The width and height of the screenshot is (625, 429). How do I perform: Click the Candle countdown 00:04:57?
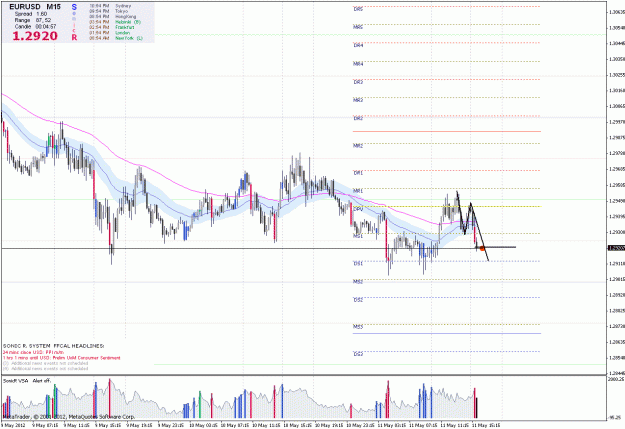(35, 26)
